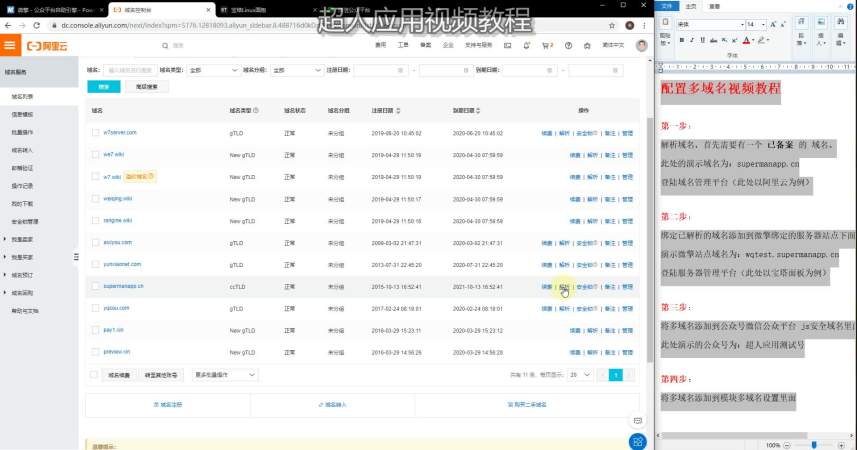Image resolution: width=857 pixels, height=450 pixels.
Task: Open the Chrome three-dot menu
Action: pyautogui.click(x=644, y=25)
